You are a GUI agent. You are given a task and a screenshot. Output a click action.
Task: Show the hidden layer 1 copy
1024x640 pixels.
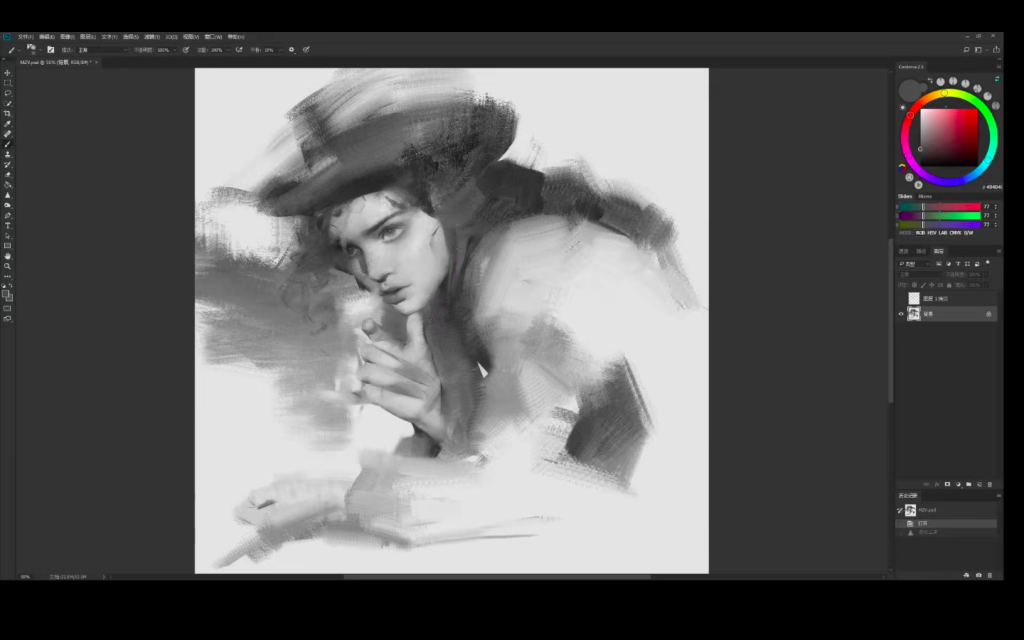click(901, 298)
